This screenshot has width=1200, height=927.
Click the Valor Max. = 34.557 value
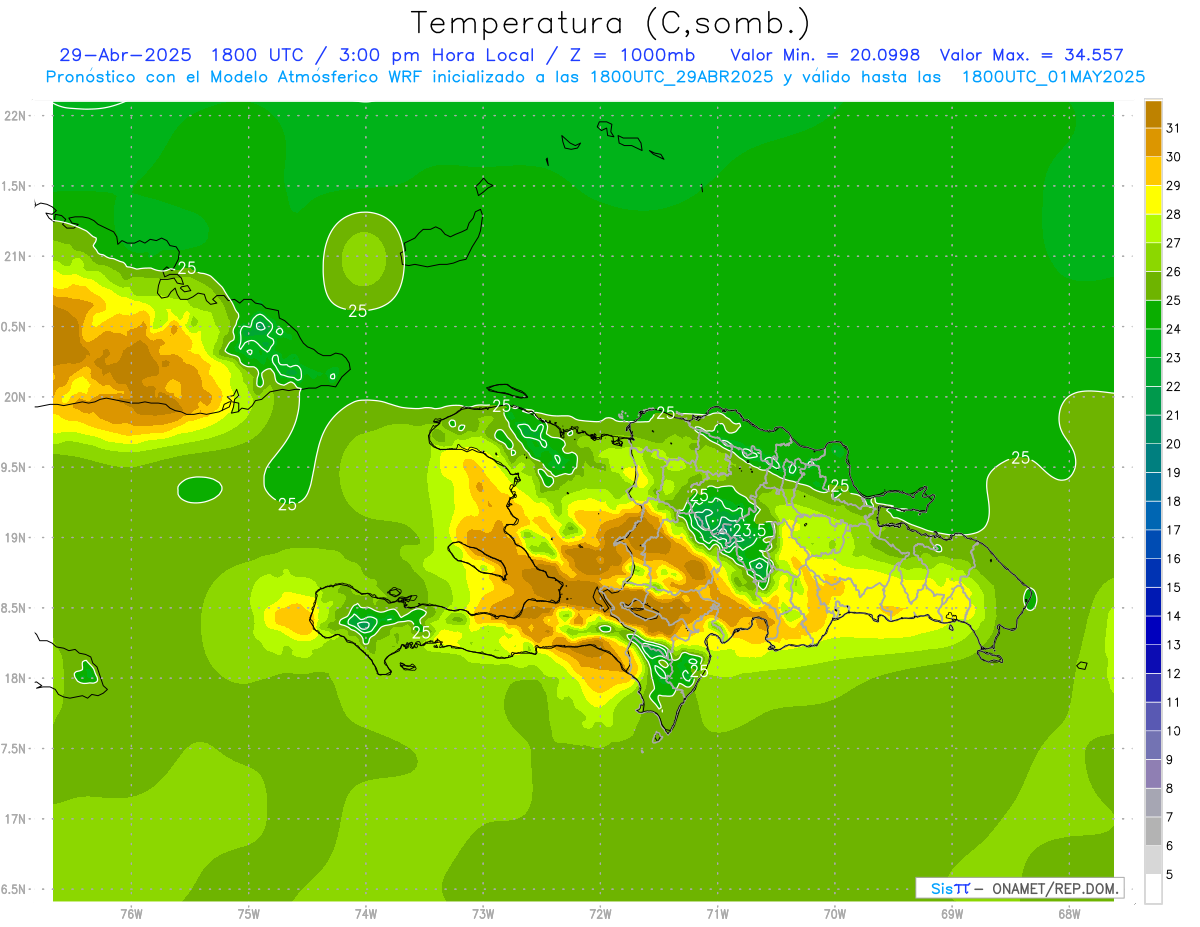point(1031,55)
